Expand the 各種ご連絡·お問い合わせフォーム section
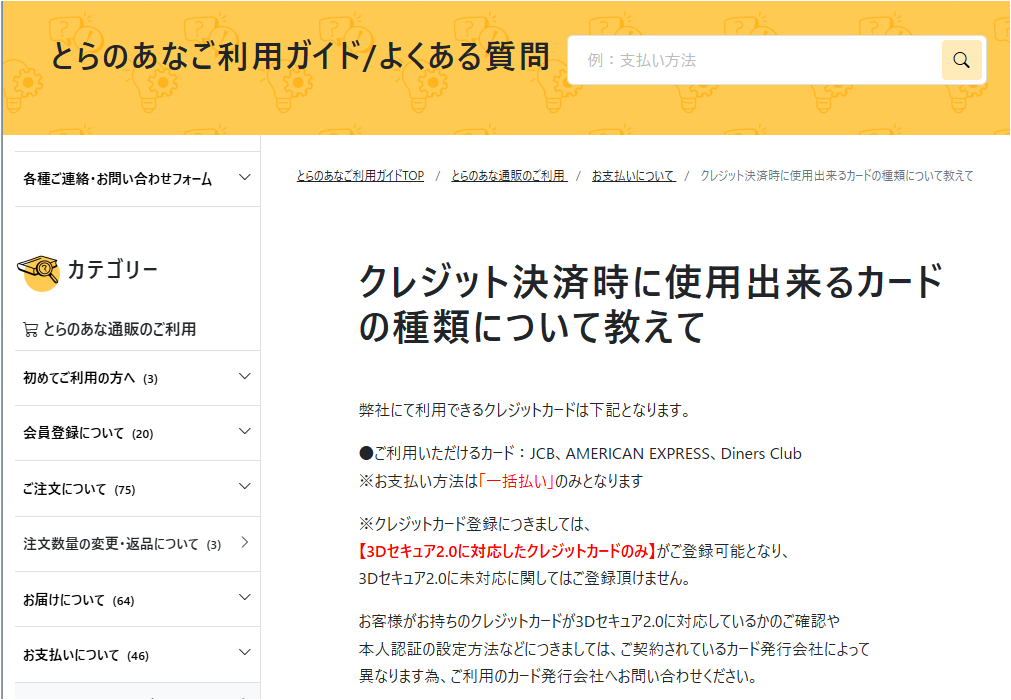Viewport: 1011px width, 700px height. coord(245,178)
